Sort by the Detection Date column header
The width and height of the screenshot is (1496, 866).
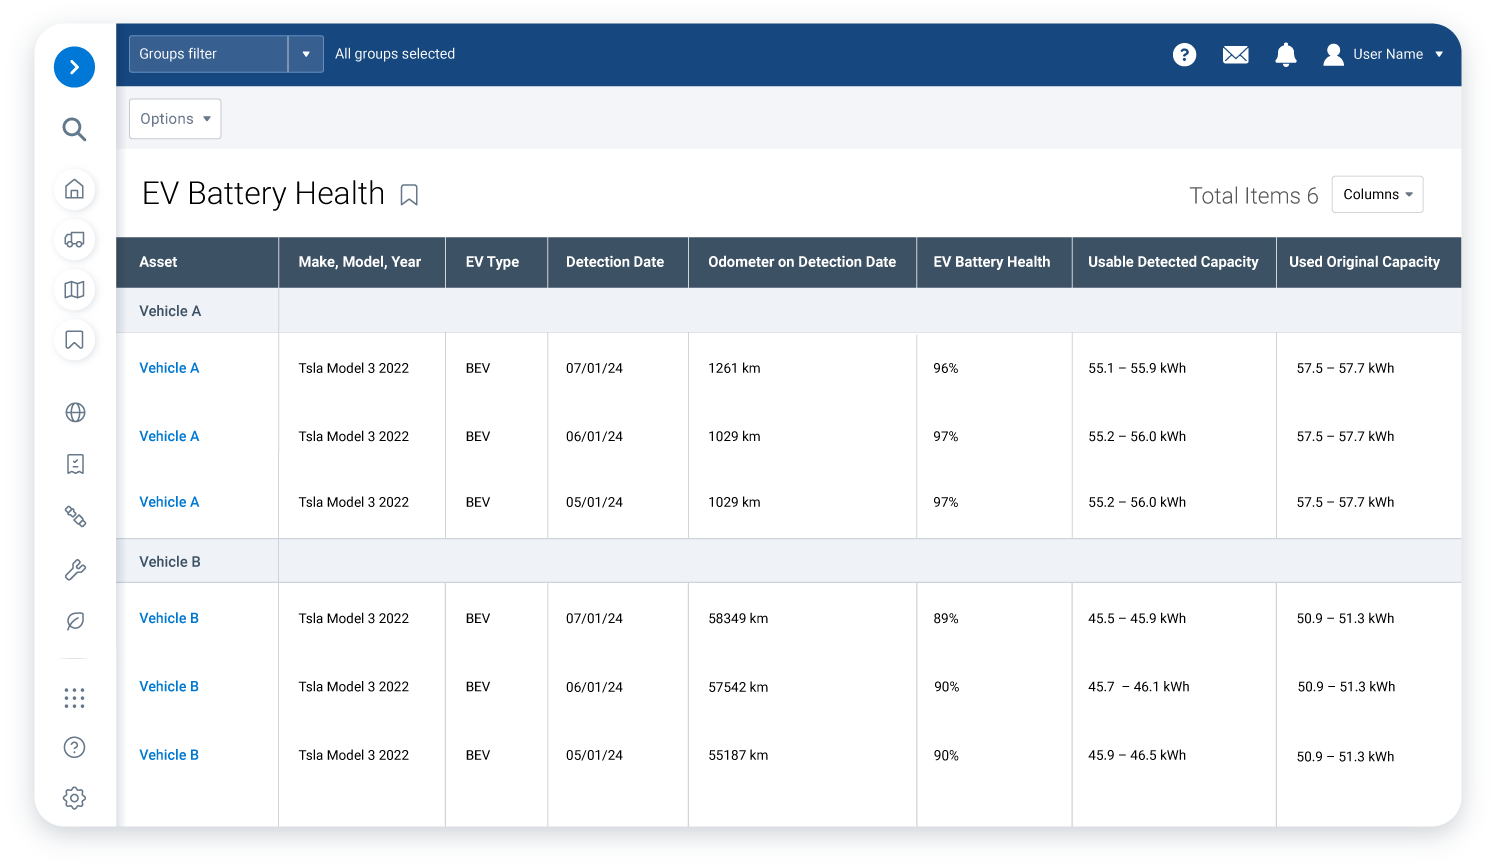click(612, 262)
